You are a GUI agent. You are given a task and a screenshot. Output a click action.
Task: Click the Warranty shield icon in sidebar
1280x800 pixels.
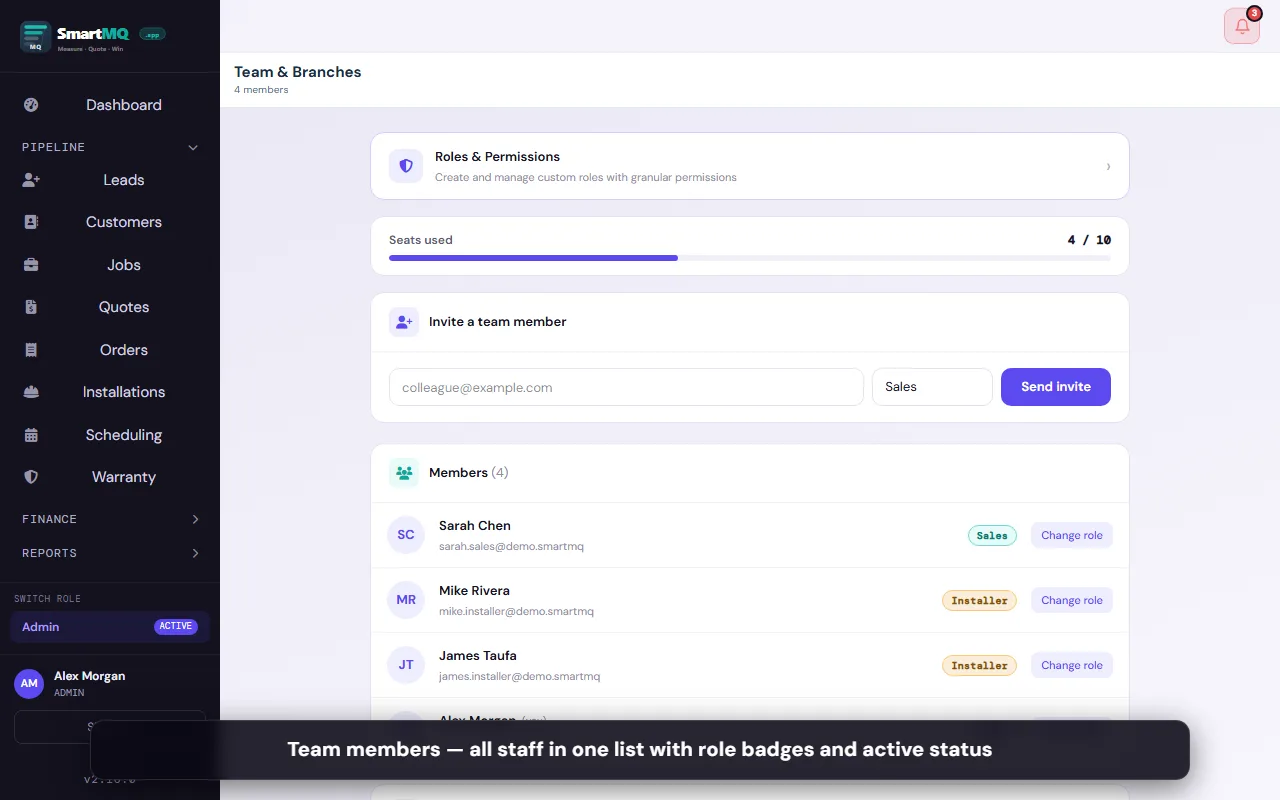click(31, 477)
